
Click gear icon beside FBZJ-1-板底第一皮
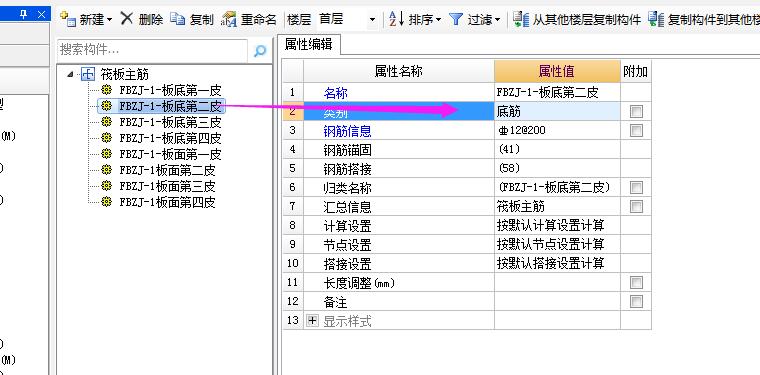(x=107, y=90)
